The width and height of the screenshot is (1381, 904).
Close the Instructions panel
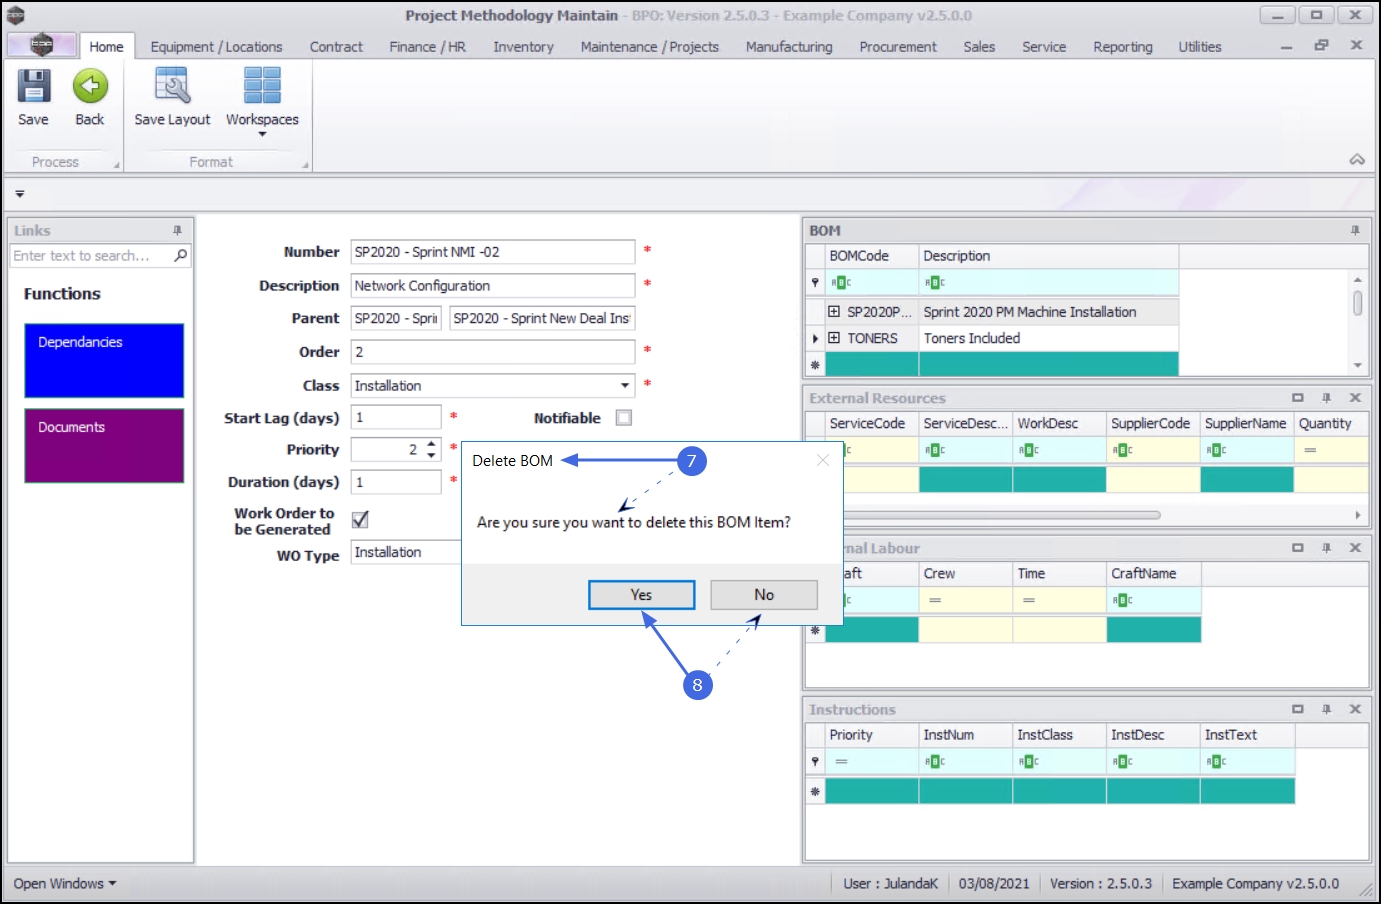click(1355, 709)
